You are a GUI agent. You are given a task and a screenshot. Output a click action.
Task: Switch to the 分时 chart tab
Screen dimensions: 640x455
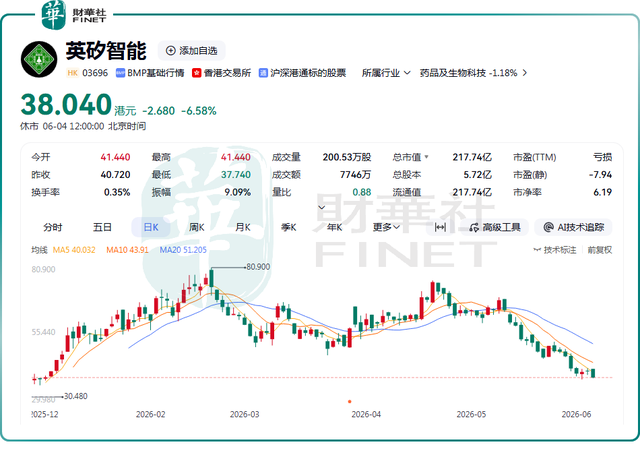pos(53,227)
